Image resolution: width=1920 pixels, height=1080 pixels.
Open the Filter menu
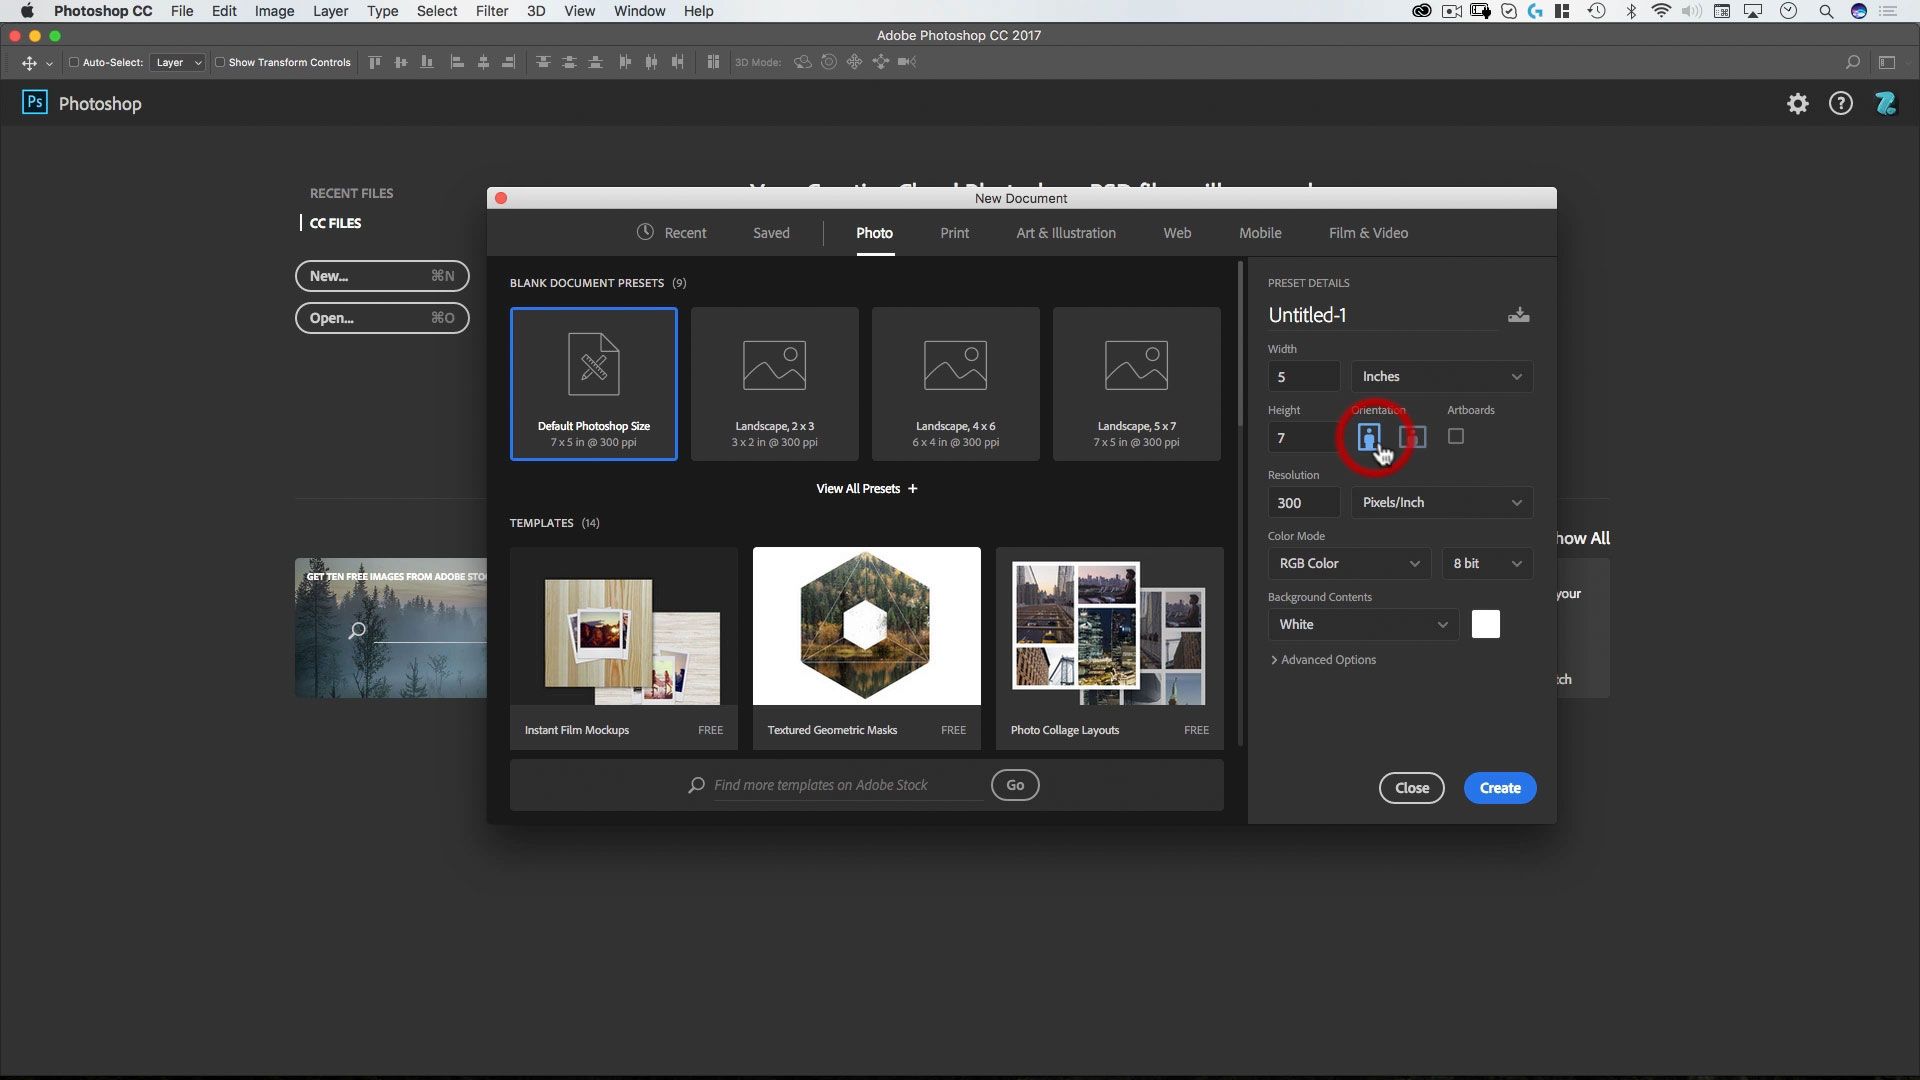[x=491, y=11]
